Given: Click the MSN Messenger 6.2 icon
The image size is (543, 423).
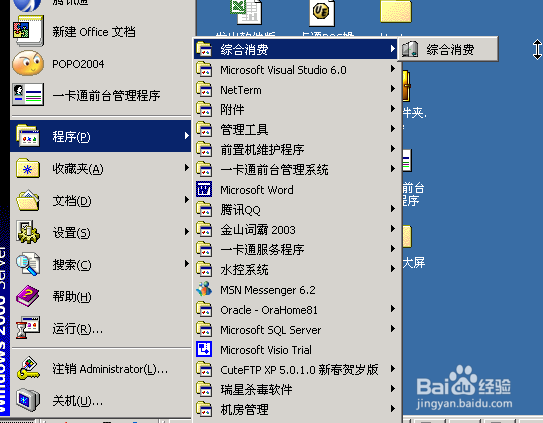Looking at the screenshot, I should pos(204,289).
